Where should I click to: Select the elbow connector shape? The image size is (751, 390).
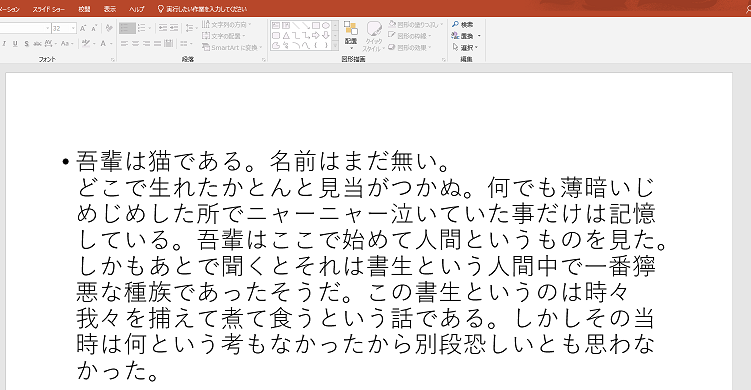click(296, 35)
